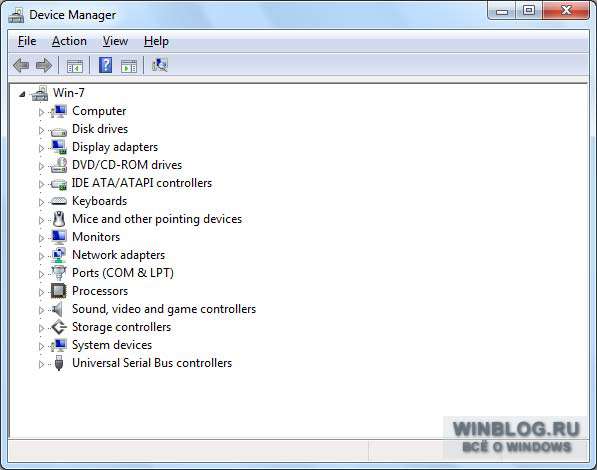The height and width of the screenshot is (470, 597).
Task: Expand Universal Serial Bus controllers
Action: pos(41,364)
